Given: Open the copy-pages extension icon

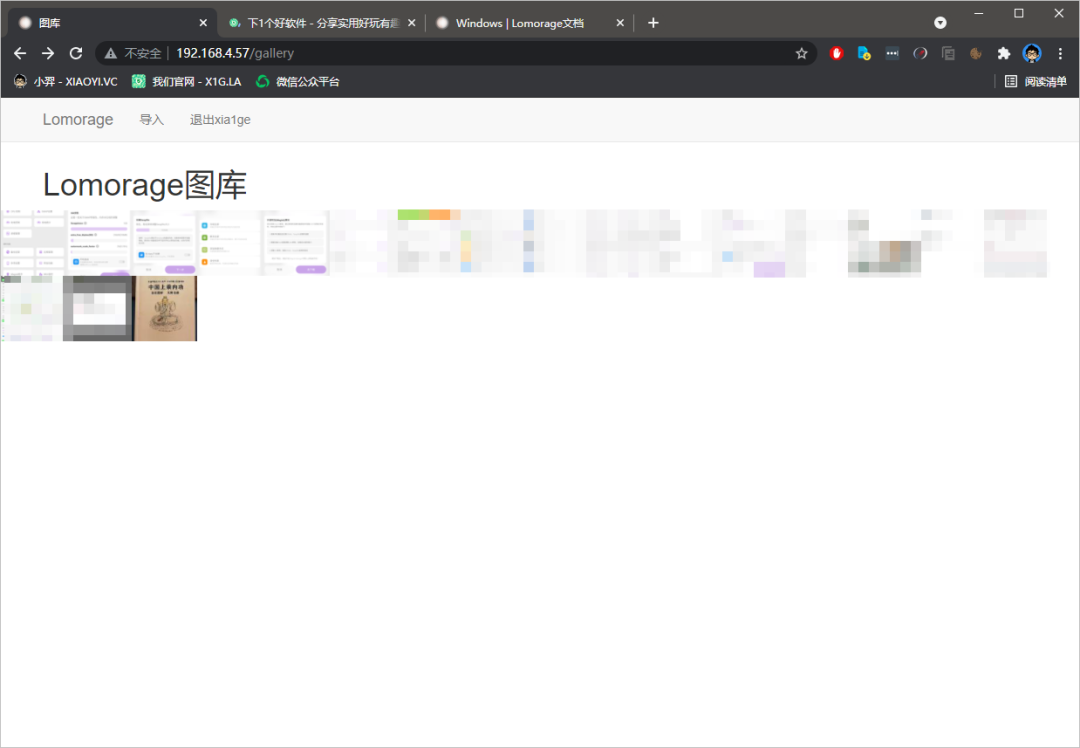Looking at the screenshot, I should (948, 53).
